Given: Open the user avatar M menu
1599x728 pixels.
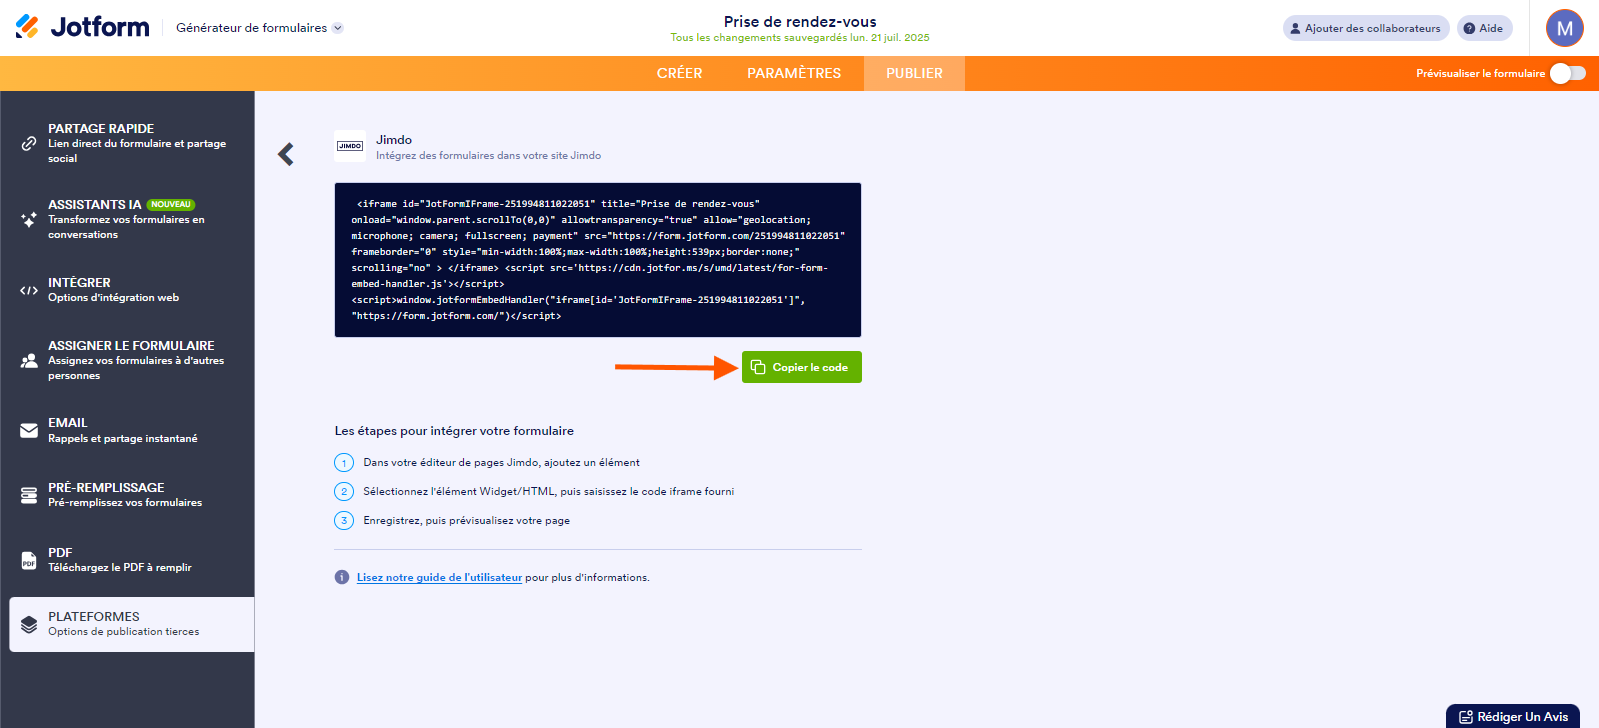Looking at the screenshot, I should 1565,28.
